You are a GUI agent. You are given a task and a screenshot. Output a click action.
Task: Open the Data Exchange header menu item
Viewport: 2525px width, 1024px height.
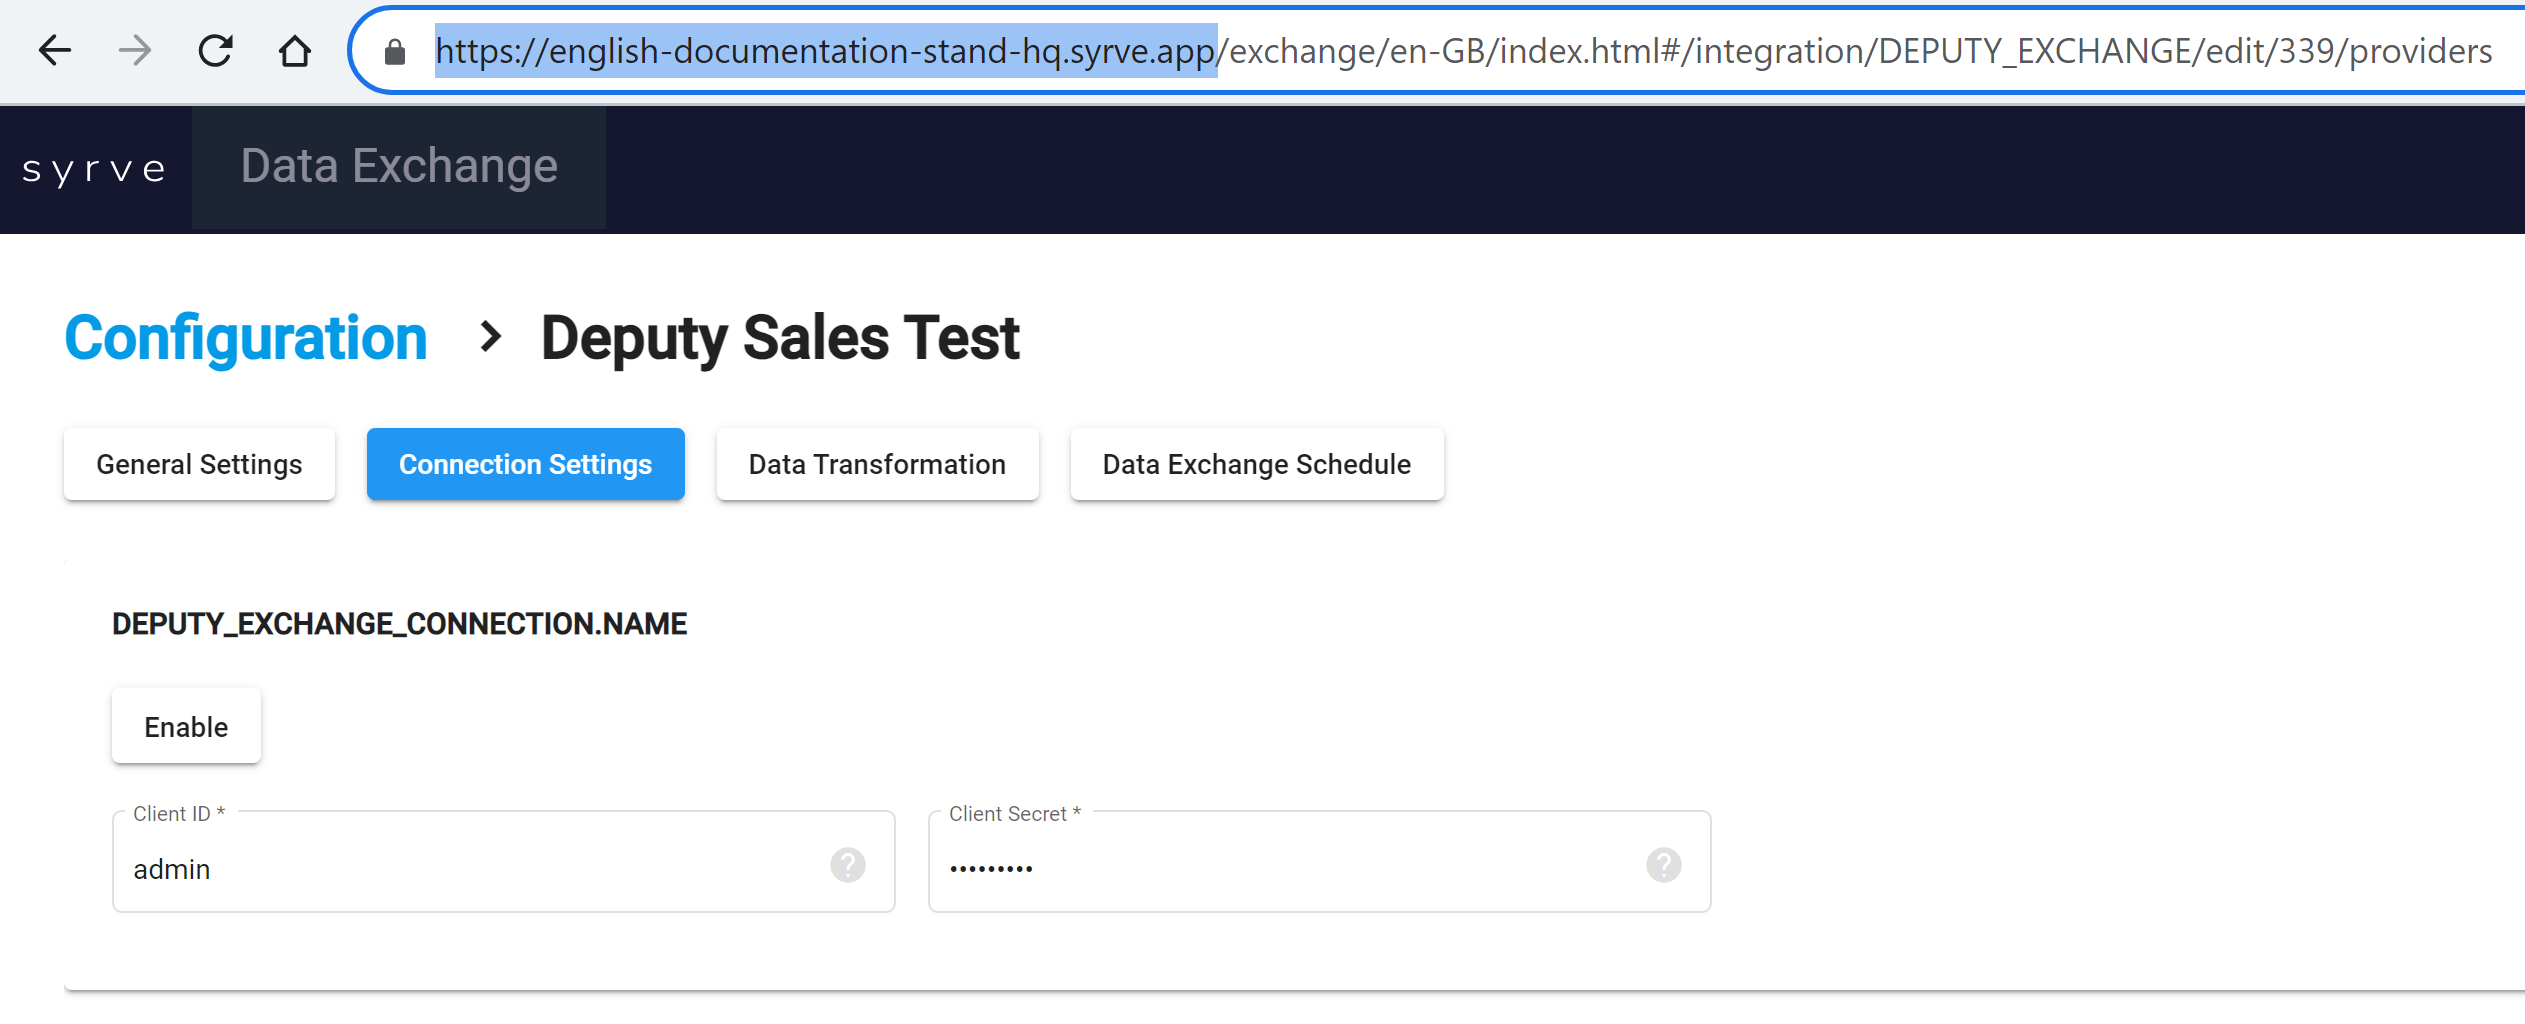coord(399,167)
